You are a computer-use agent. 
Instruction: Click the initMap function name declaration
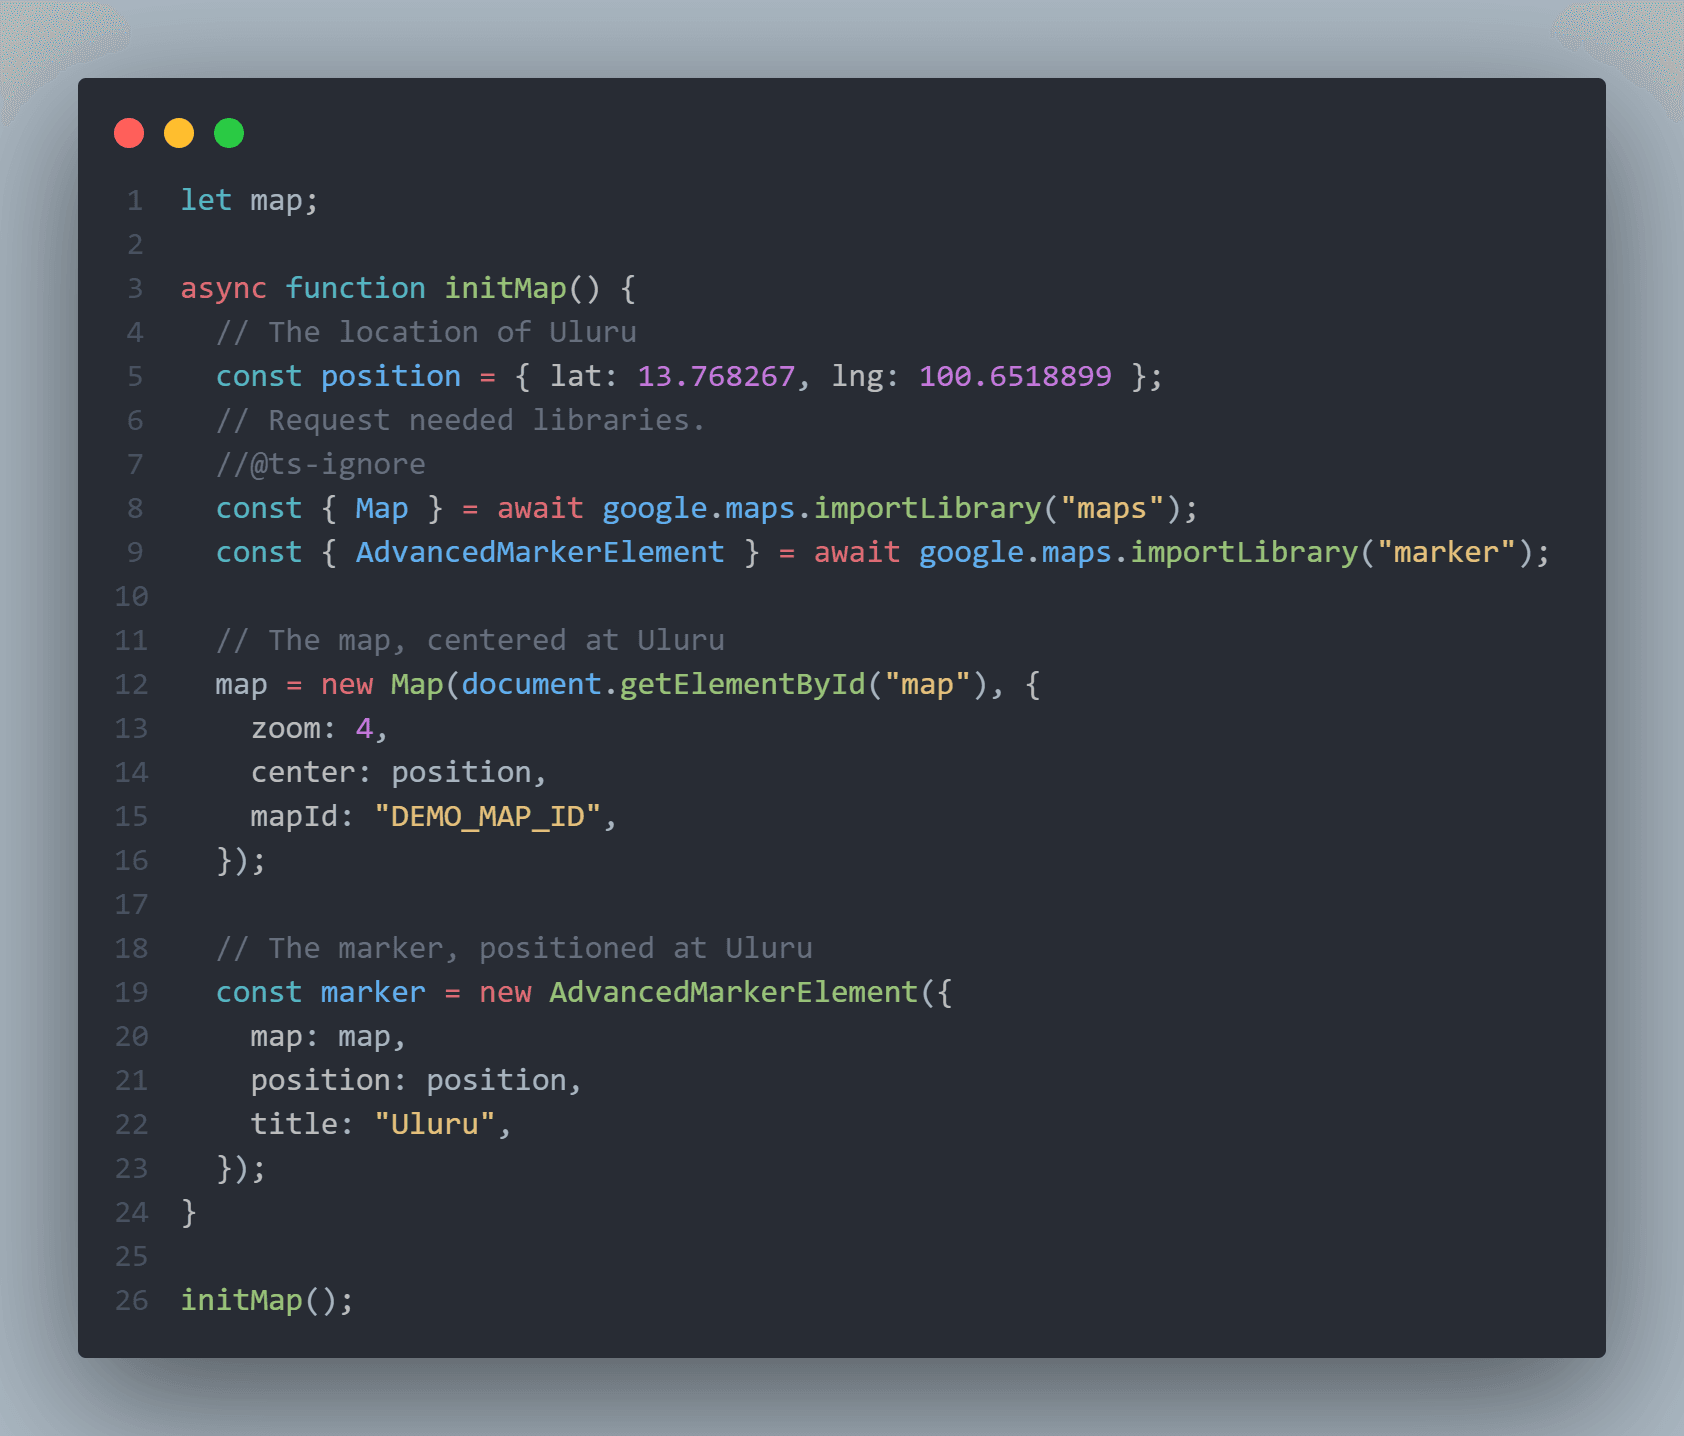(506, 289)
